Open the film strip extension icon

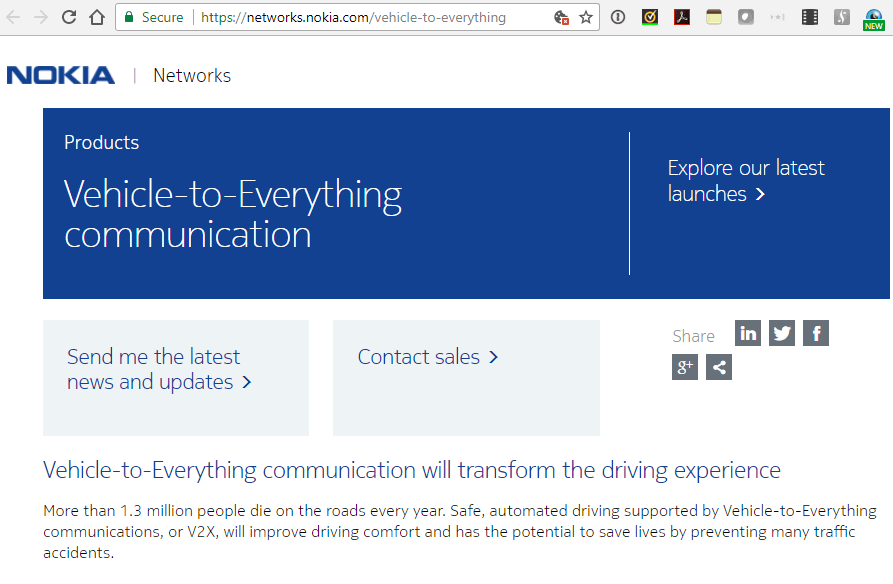(x=809, y=17)
